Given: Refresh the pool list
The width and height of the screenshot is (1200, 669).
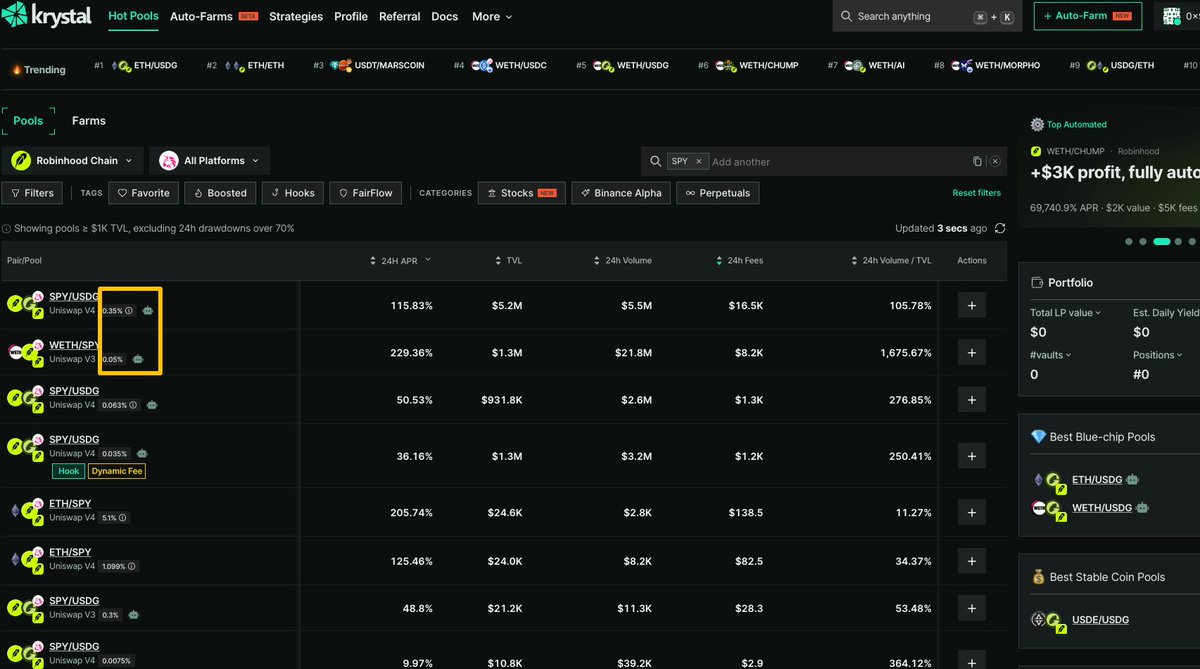Looking at the screenshot, I should point(1000,228).
